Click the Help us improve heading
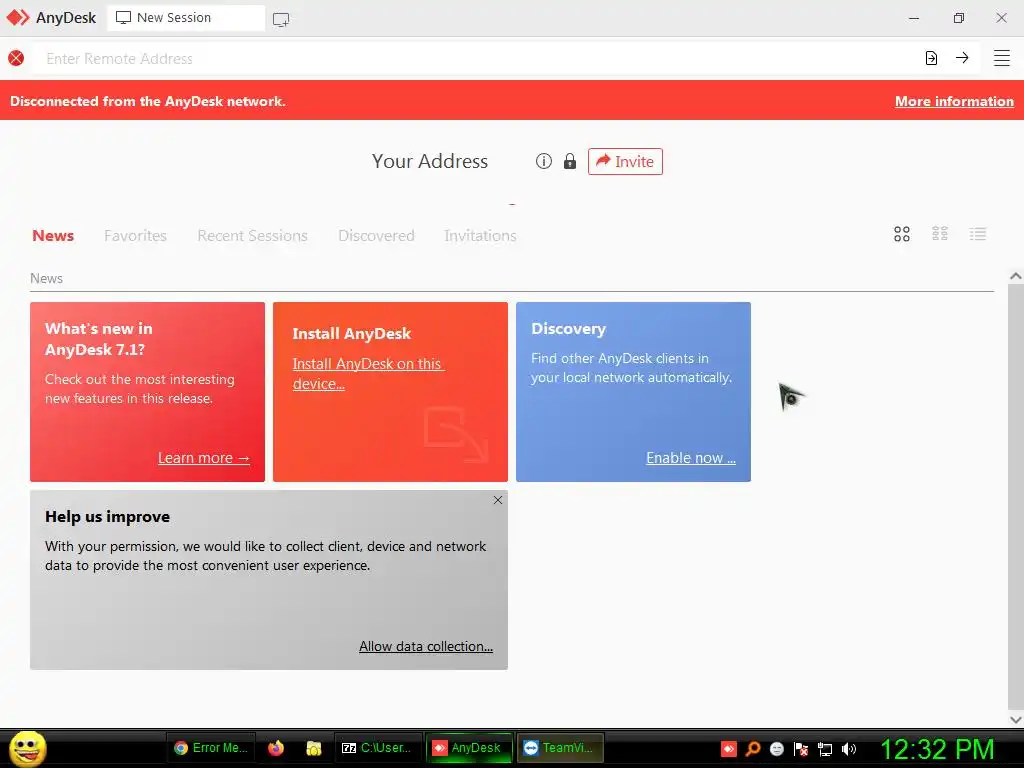The height and width of the screenshot is (768, 1024). [x=108, y=517]
